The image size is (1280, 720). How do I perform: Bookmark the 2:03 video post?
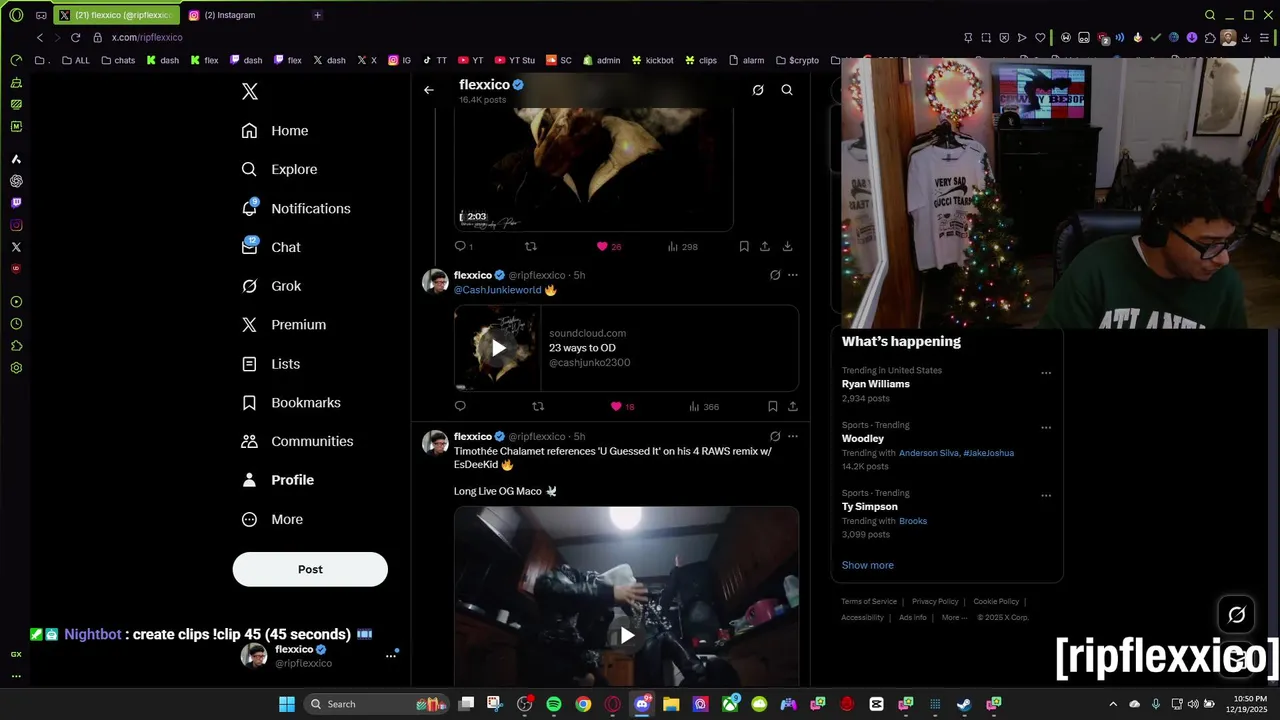coord(744,246)
